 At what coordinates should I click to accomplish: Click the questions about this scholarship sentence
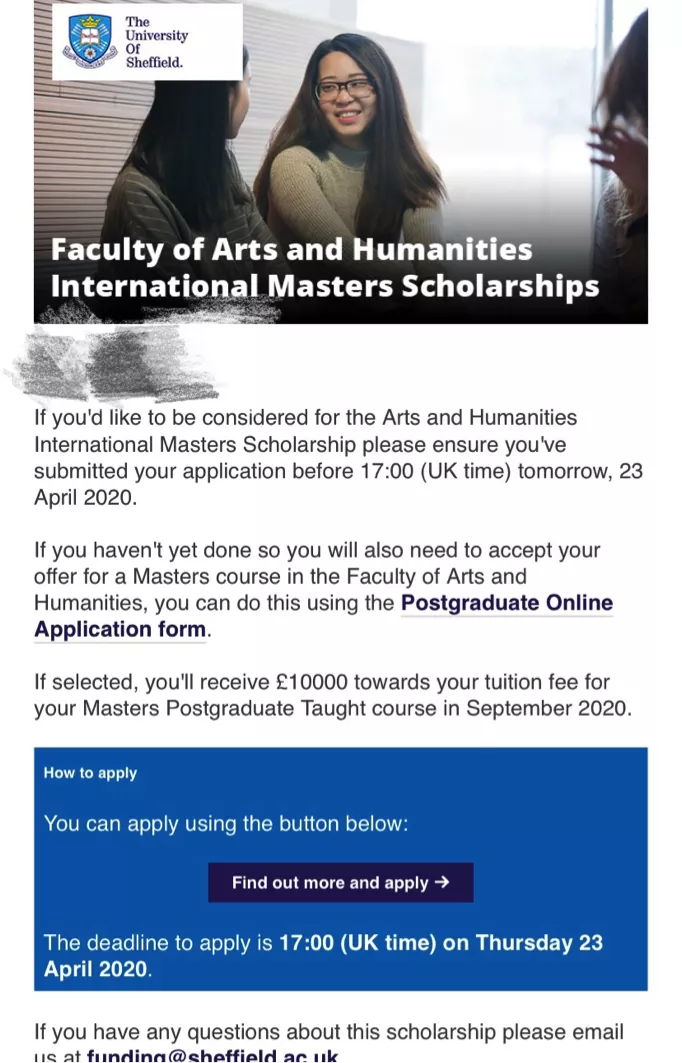click(329, 1044)
